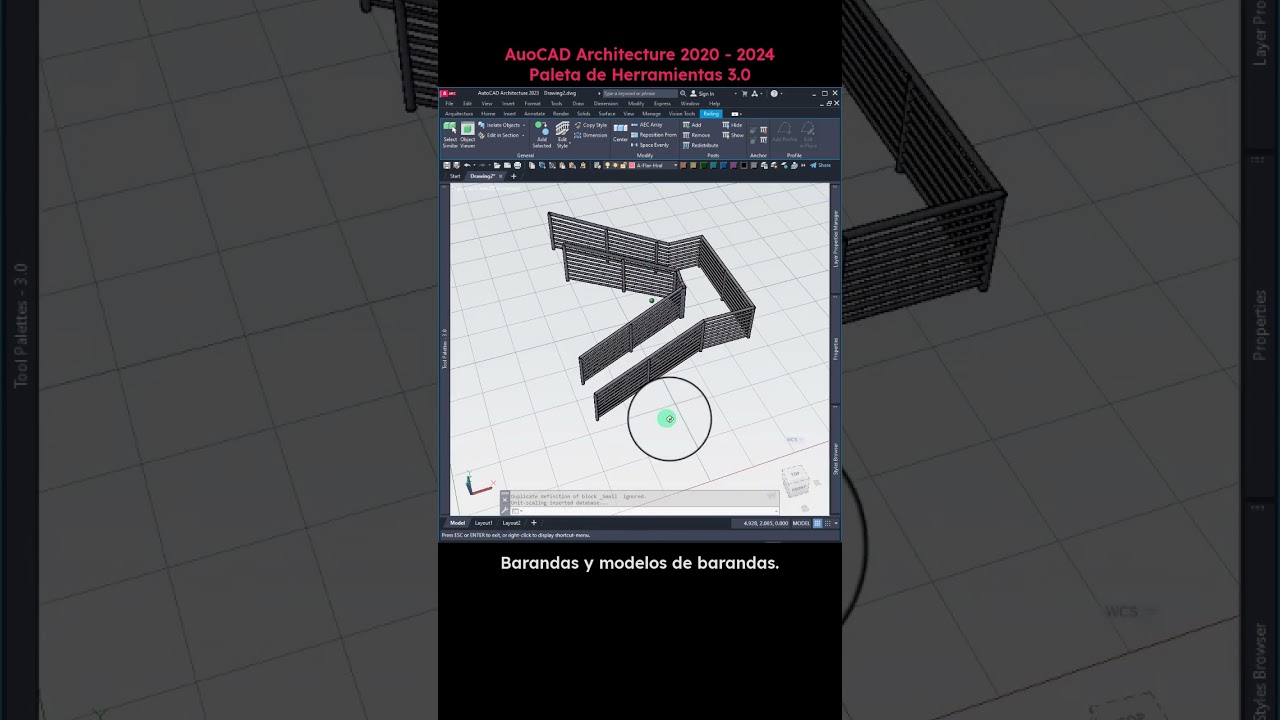1280x720 pixels.
Task: Click the Share icon in the toolbar
Action: [820, 165]
